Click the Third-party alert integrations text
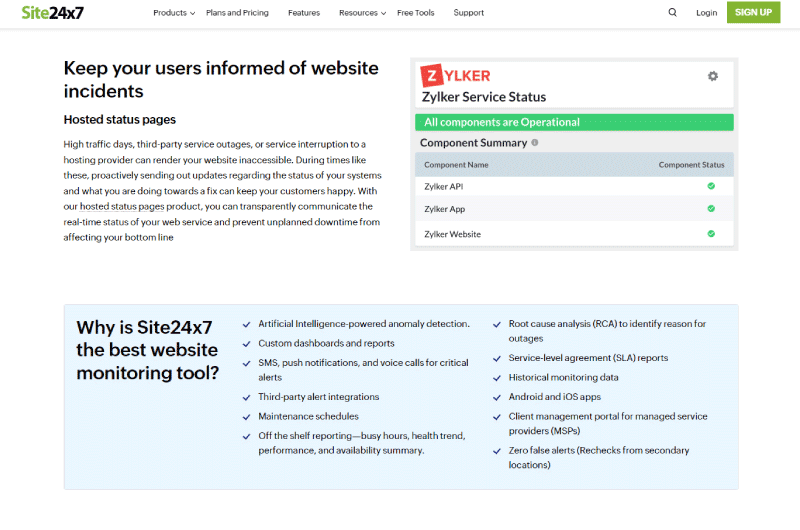This screenshot has width=800, height=530. coord(318,397)
